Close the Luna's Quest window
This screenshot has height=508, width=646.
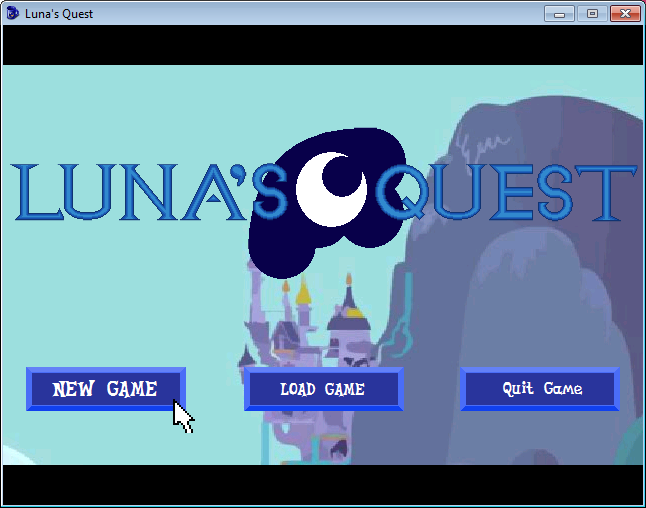click(x=625, y=14)
